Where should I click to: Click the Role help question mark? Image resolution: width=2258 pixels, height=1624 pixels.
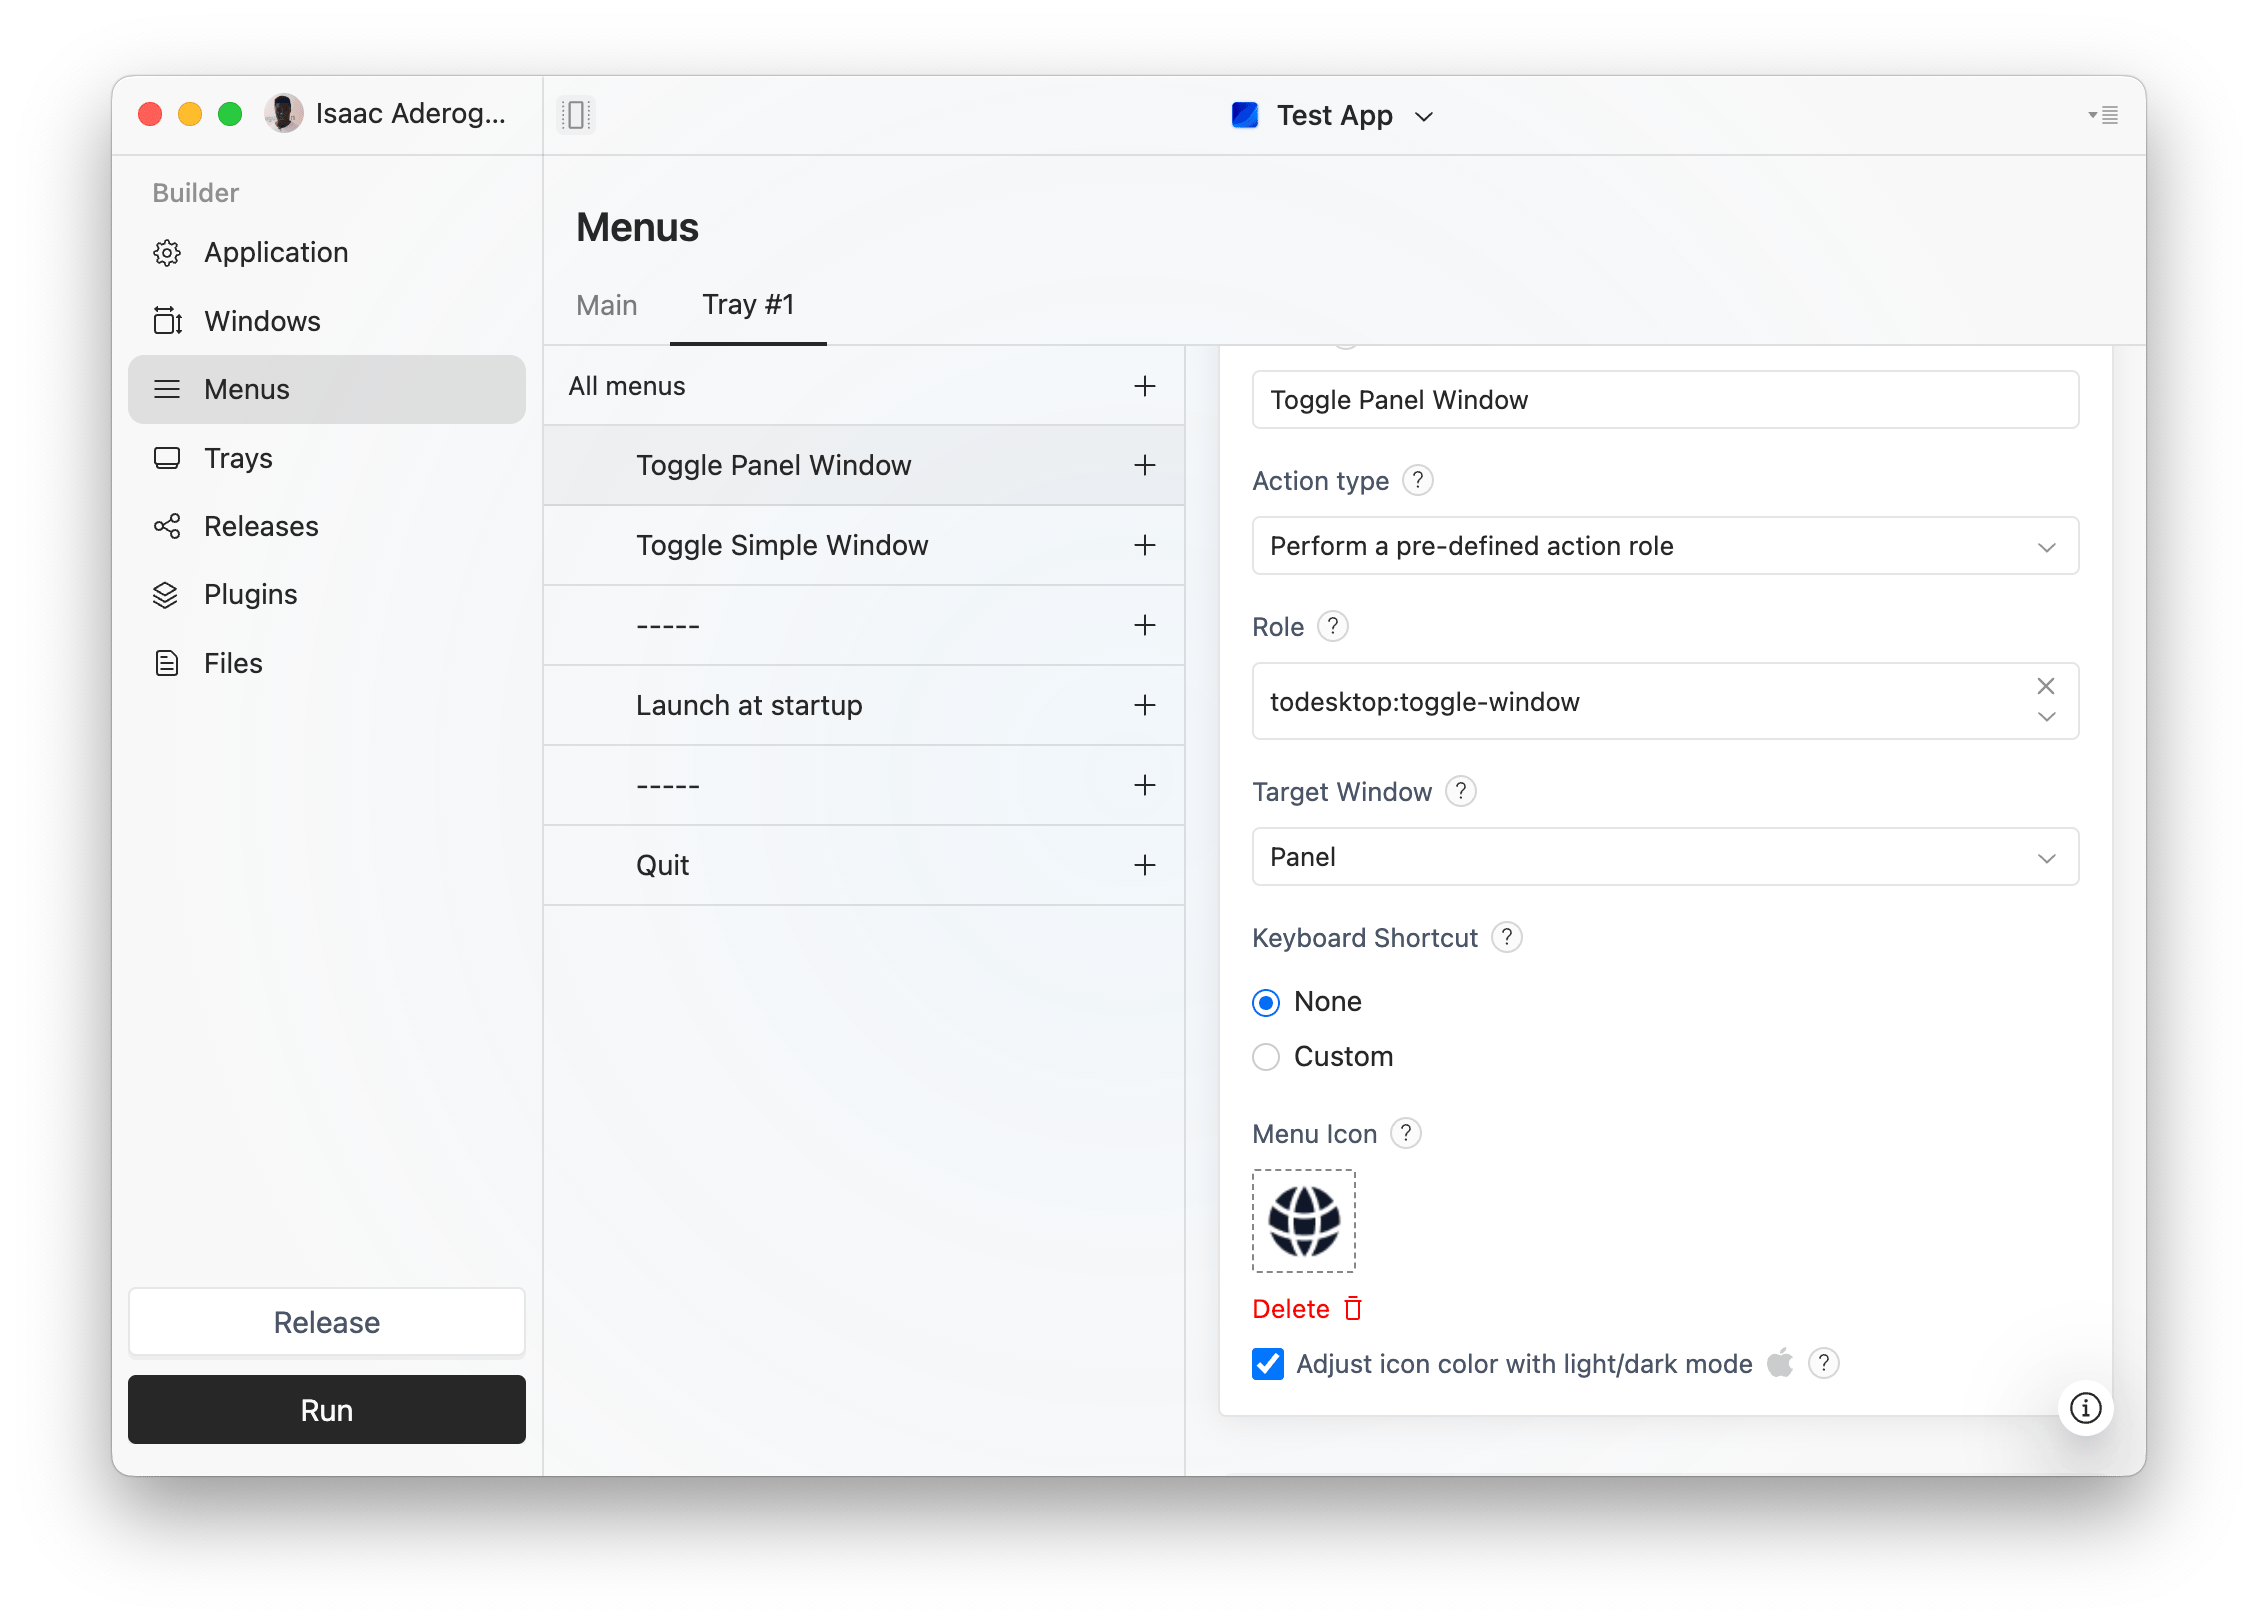pos(1331,626)
